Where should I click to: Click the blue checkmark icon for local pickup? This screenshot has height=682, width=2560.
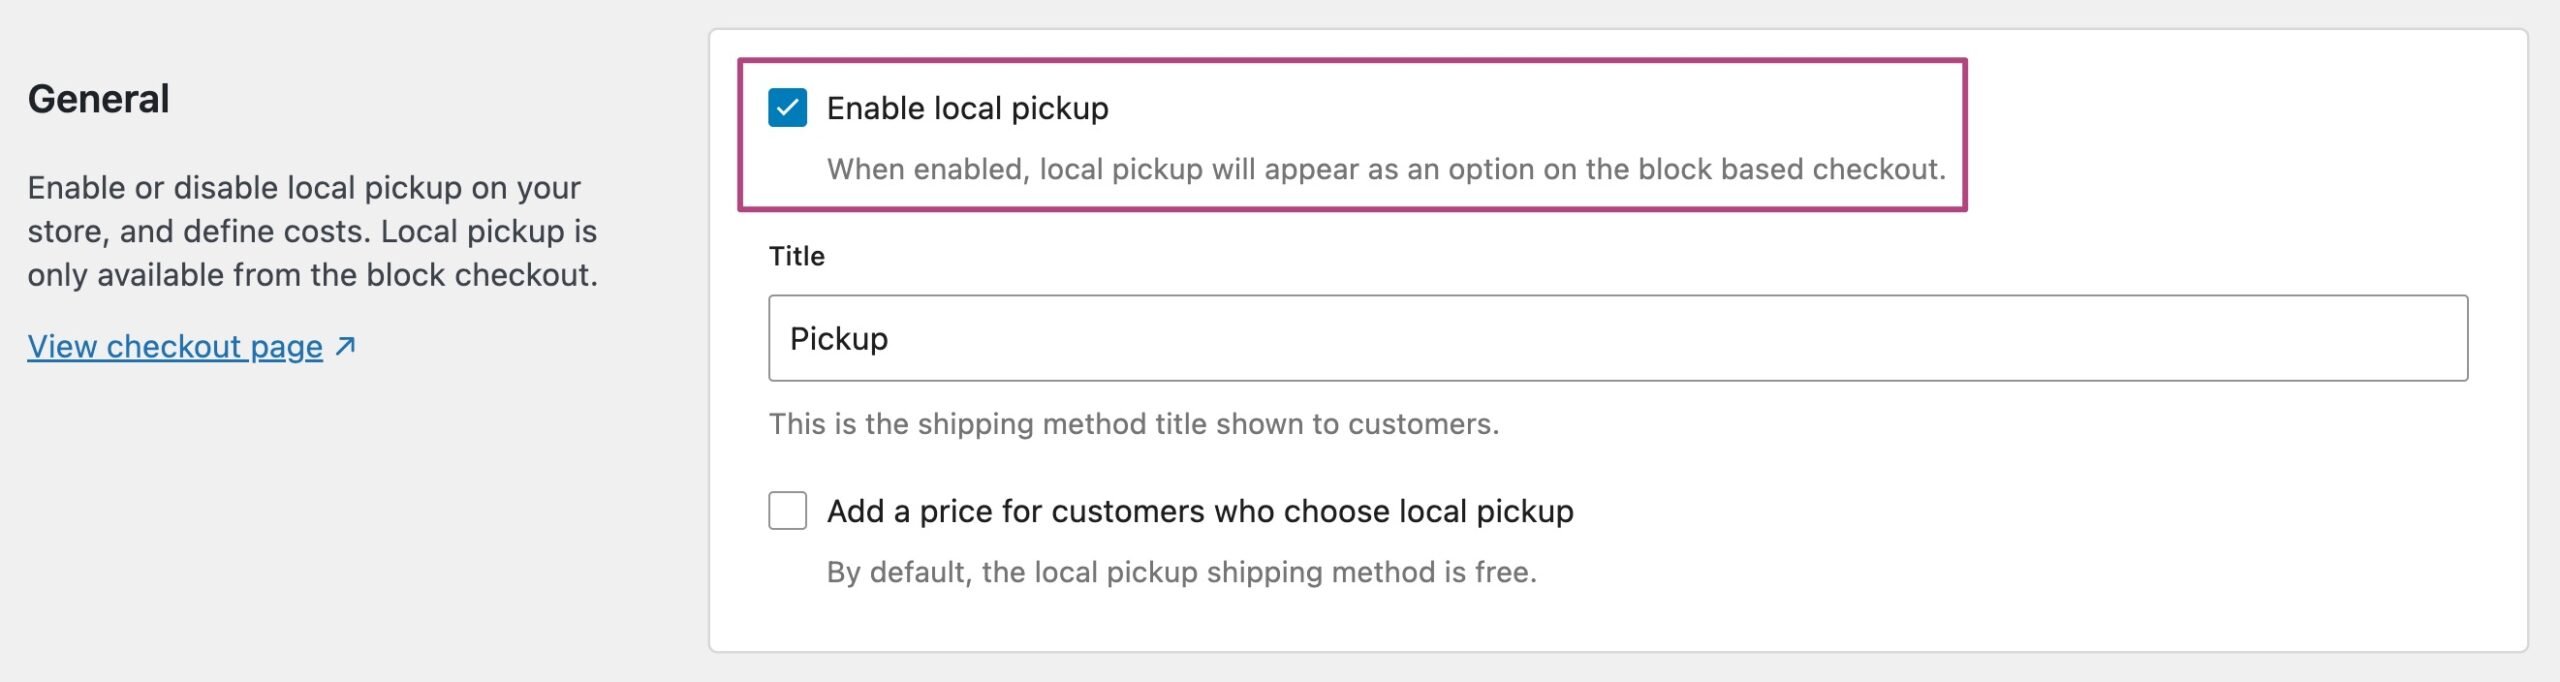point(787,108)
